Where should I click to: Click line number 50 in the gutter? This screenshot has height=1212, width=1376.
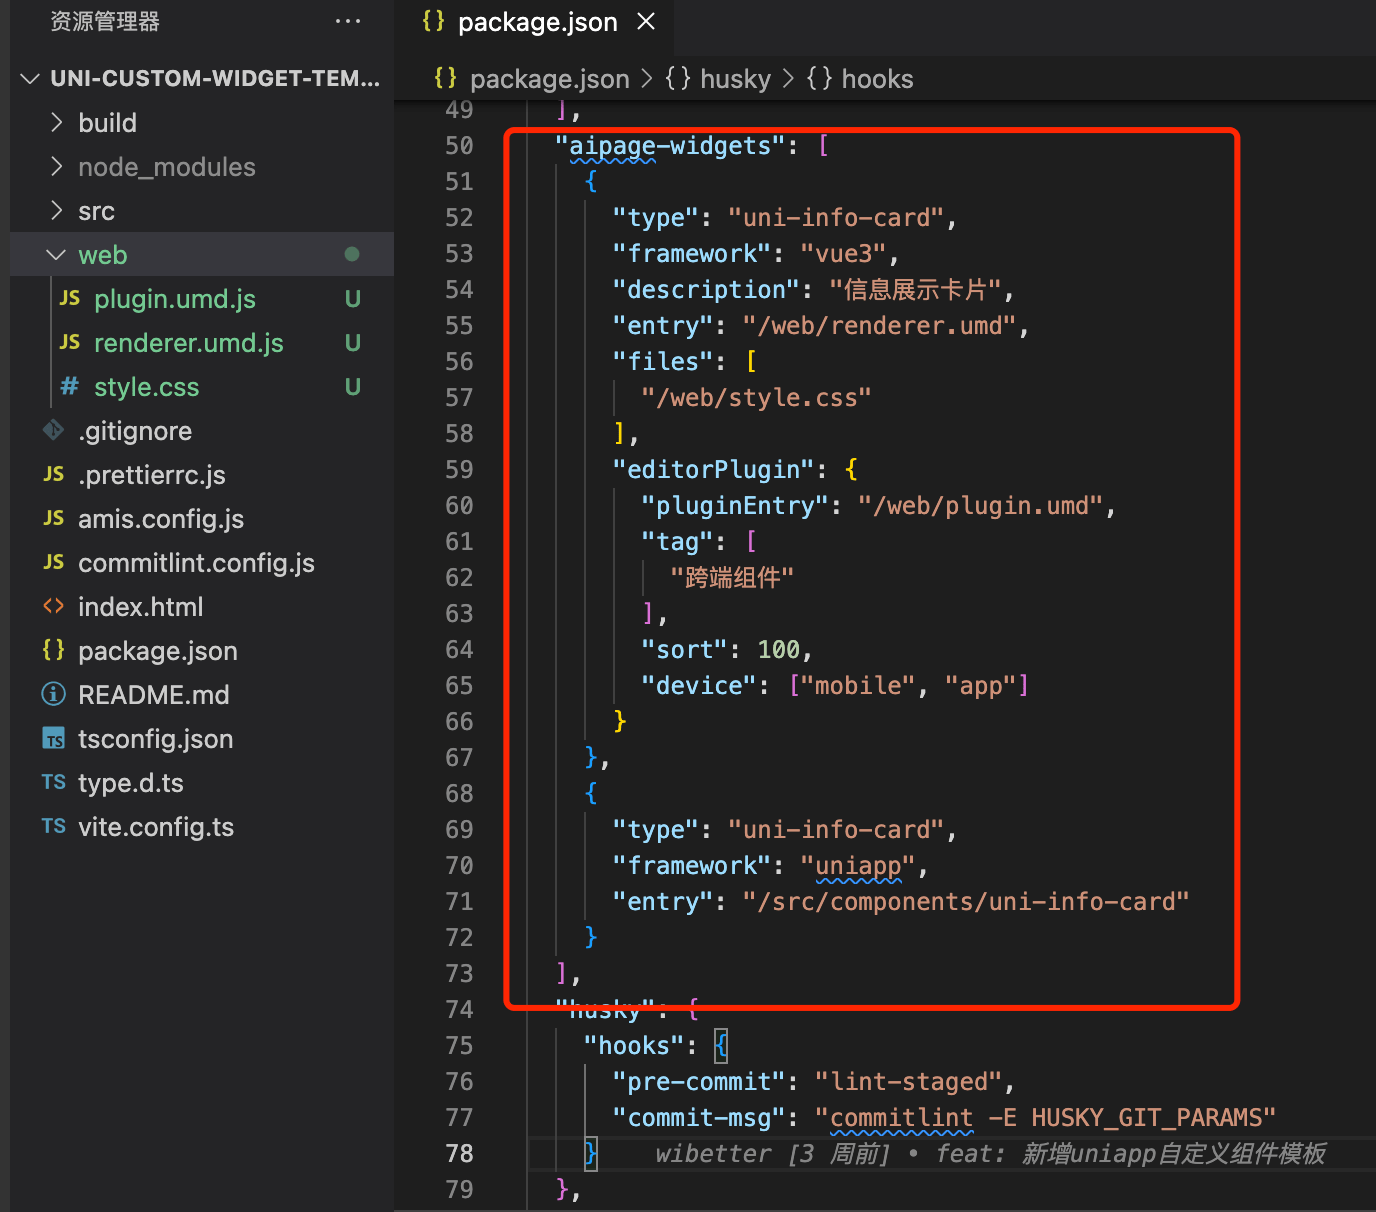(459, 146)
